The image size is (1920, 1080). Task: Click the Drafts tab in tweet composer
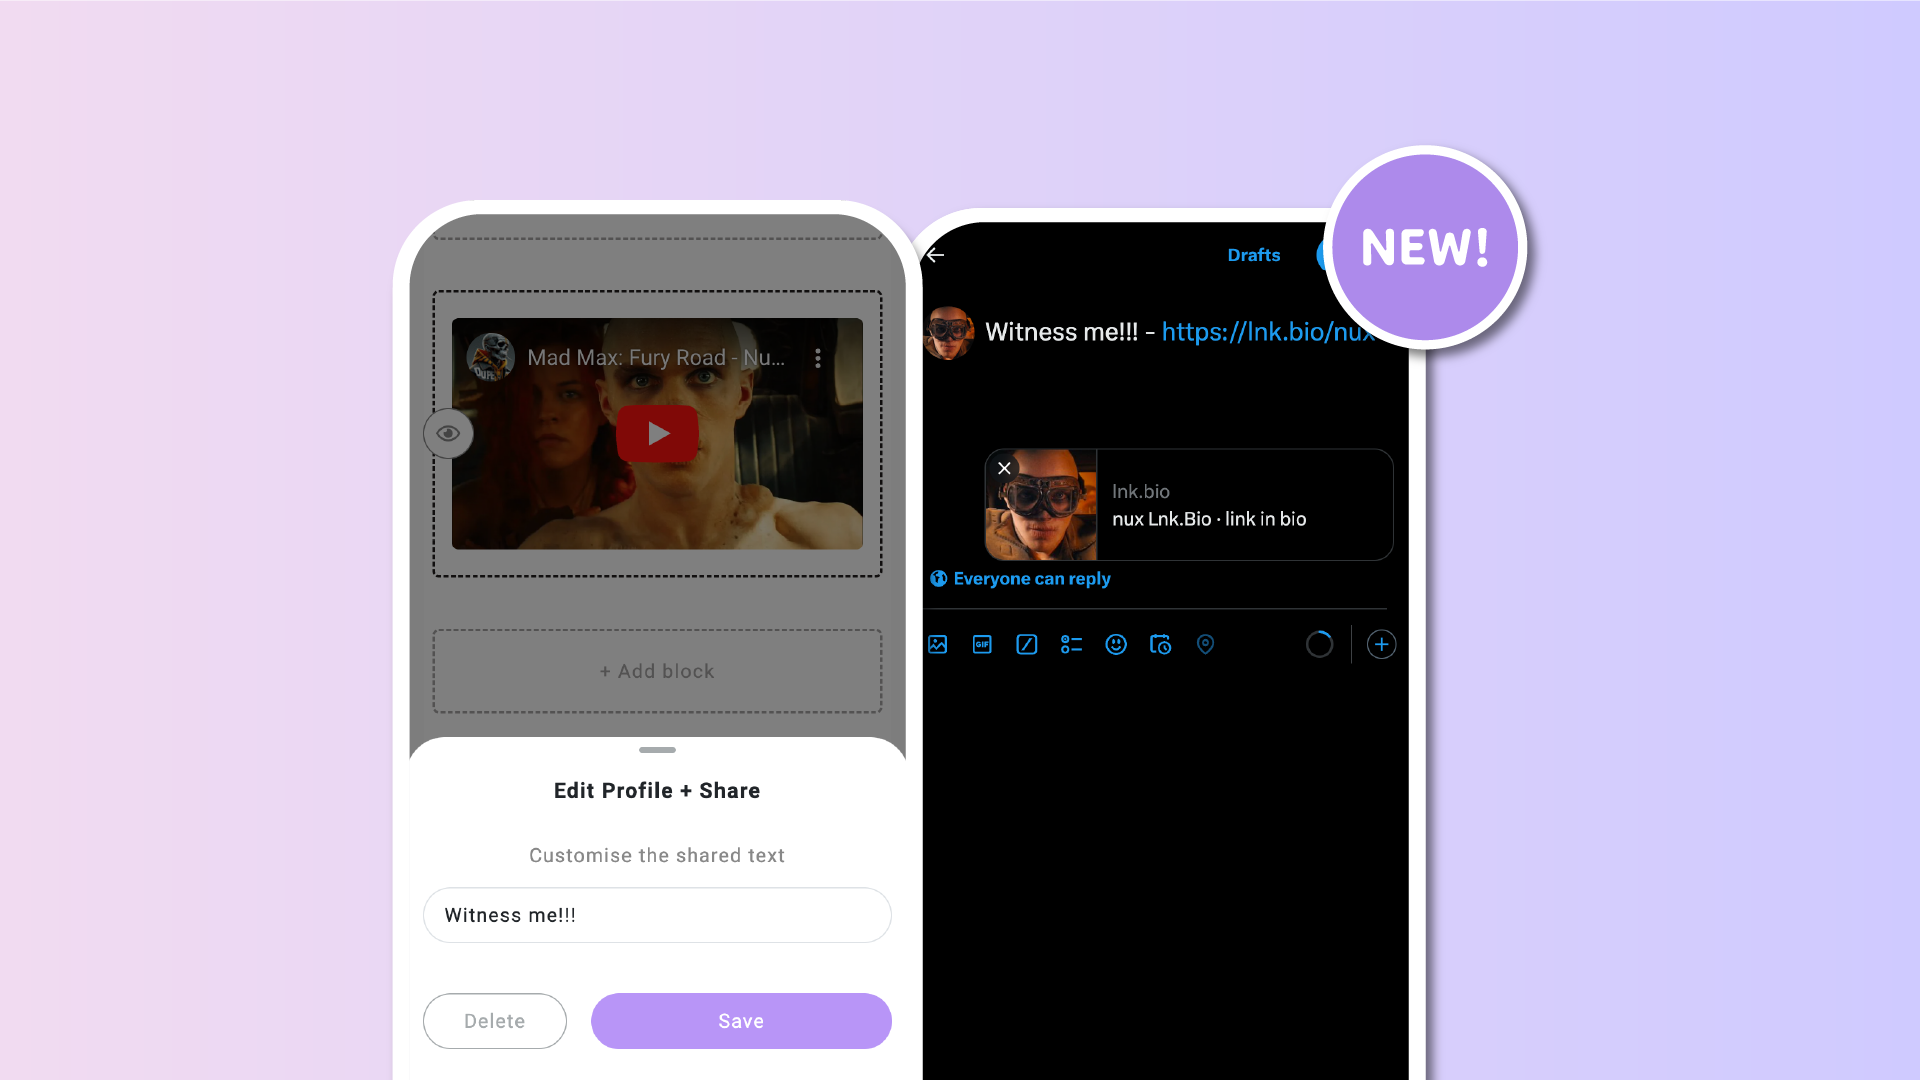coord(1253,253)
